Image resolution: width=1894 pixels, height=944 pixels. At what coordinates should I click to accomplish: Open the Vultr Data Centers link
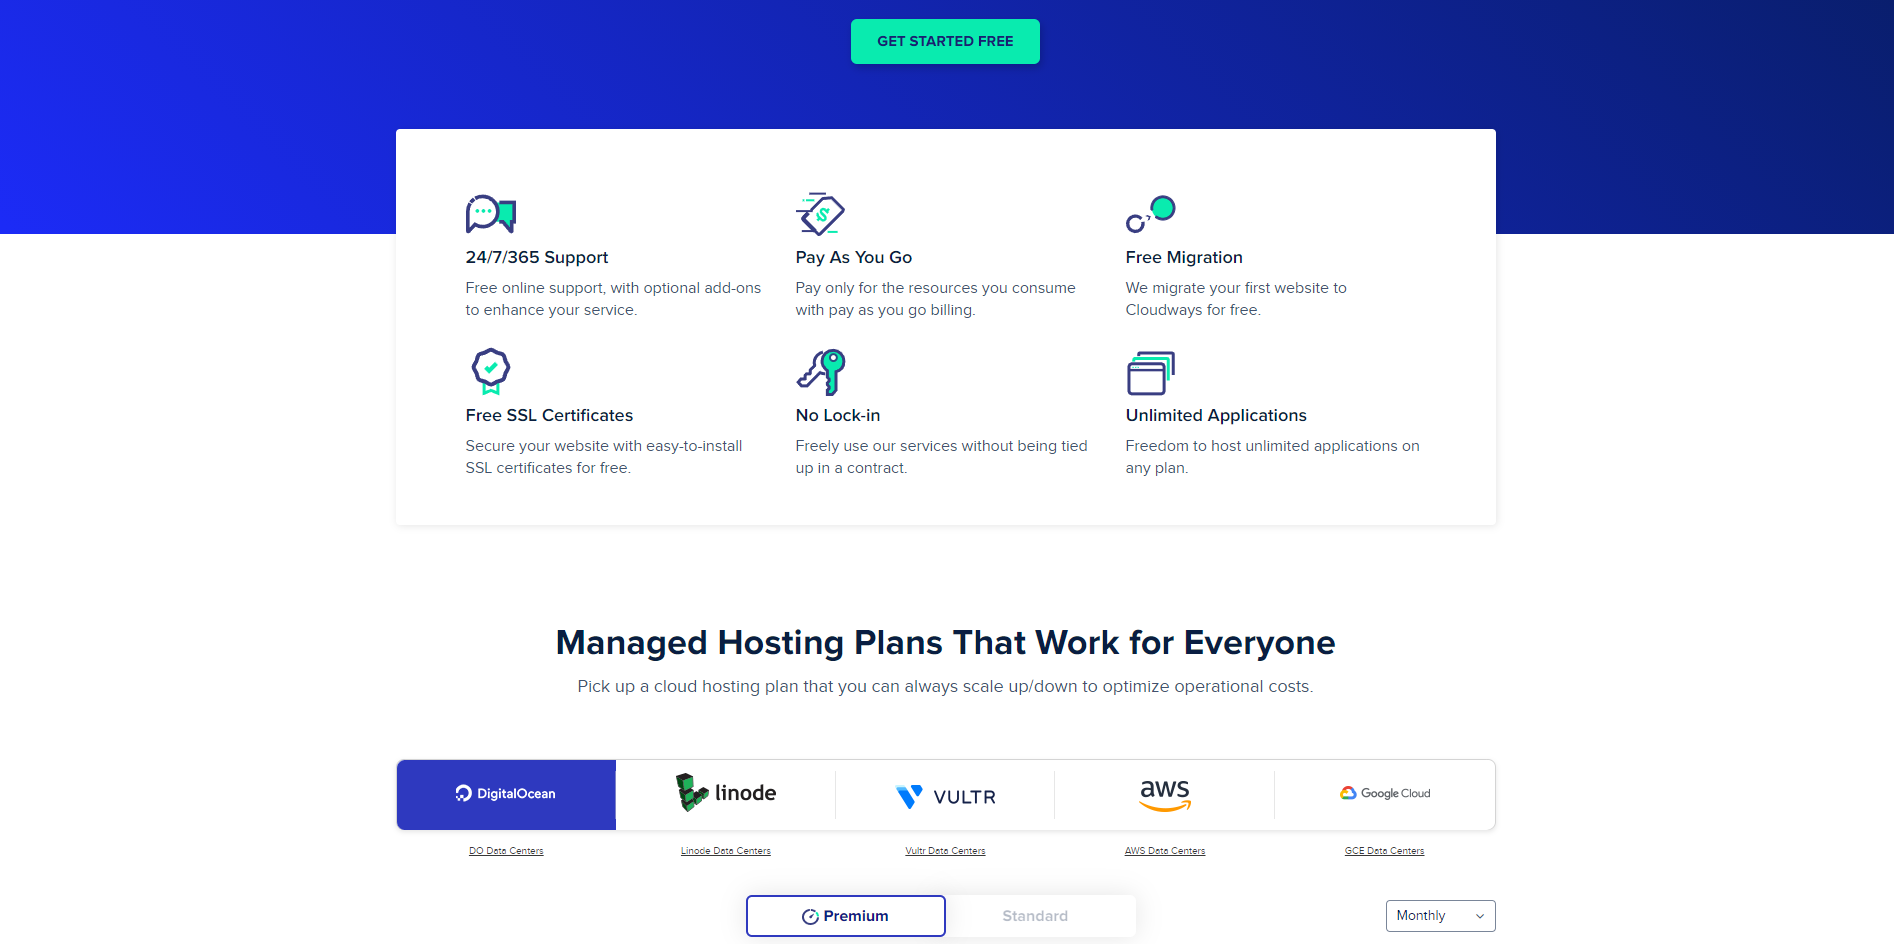coord(945,851)
